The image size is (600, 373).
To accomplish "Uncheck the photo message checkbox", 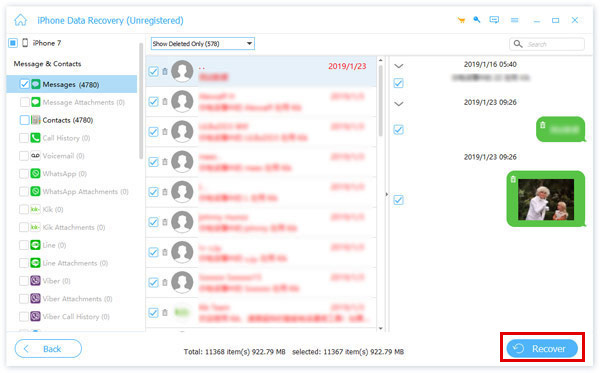I will (398, 200).
